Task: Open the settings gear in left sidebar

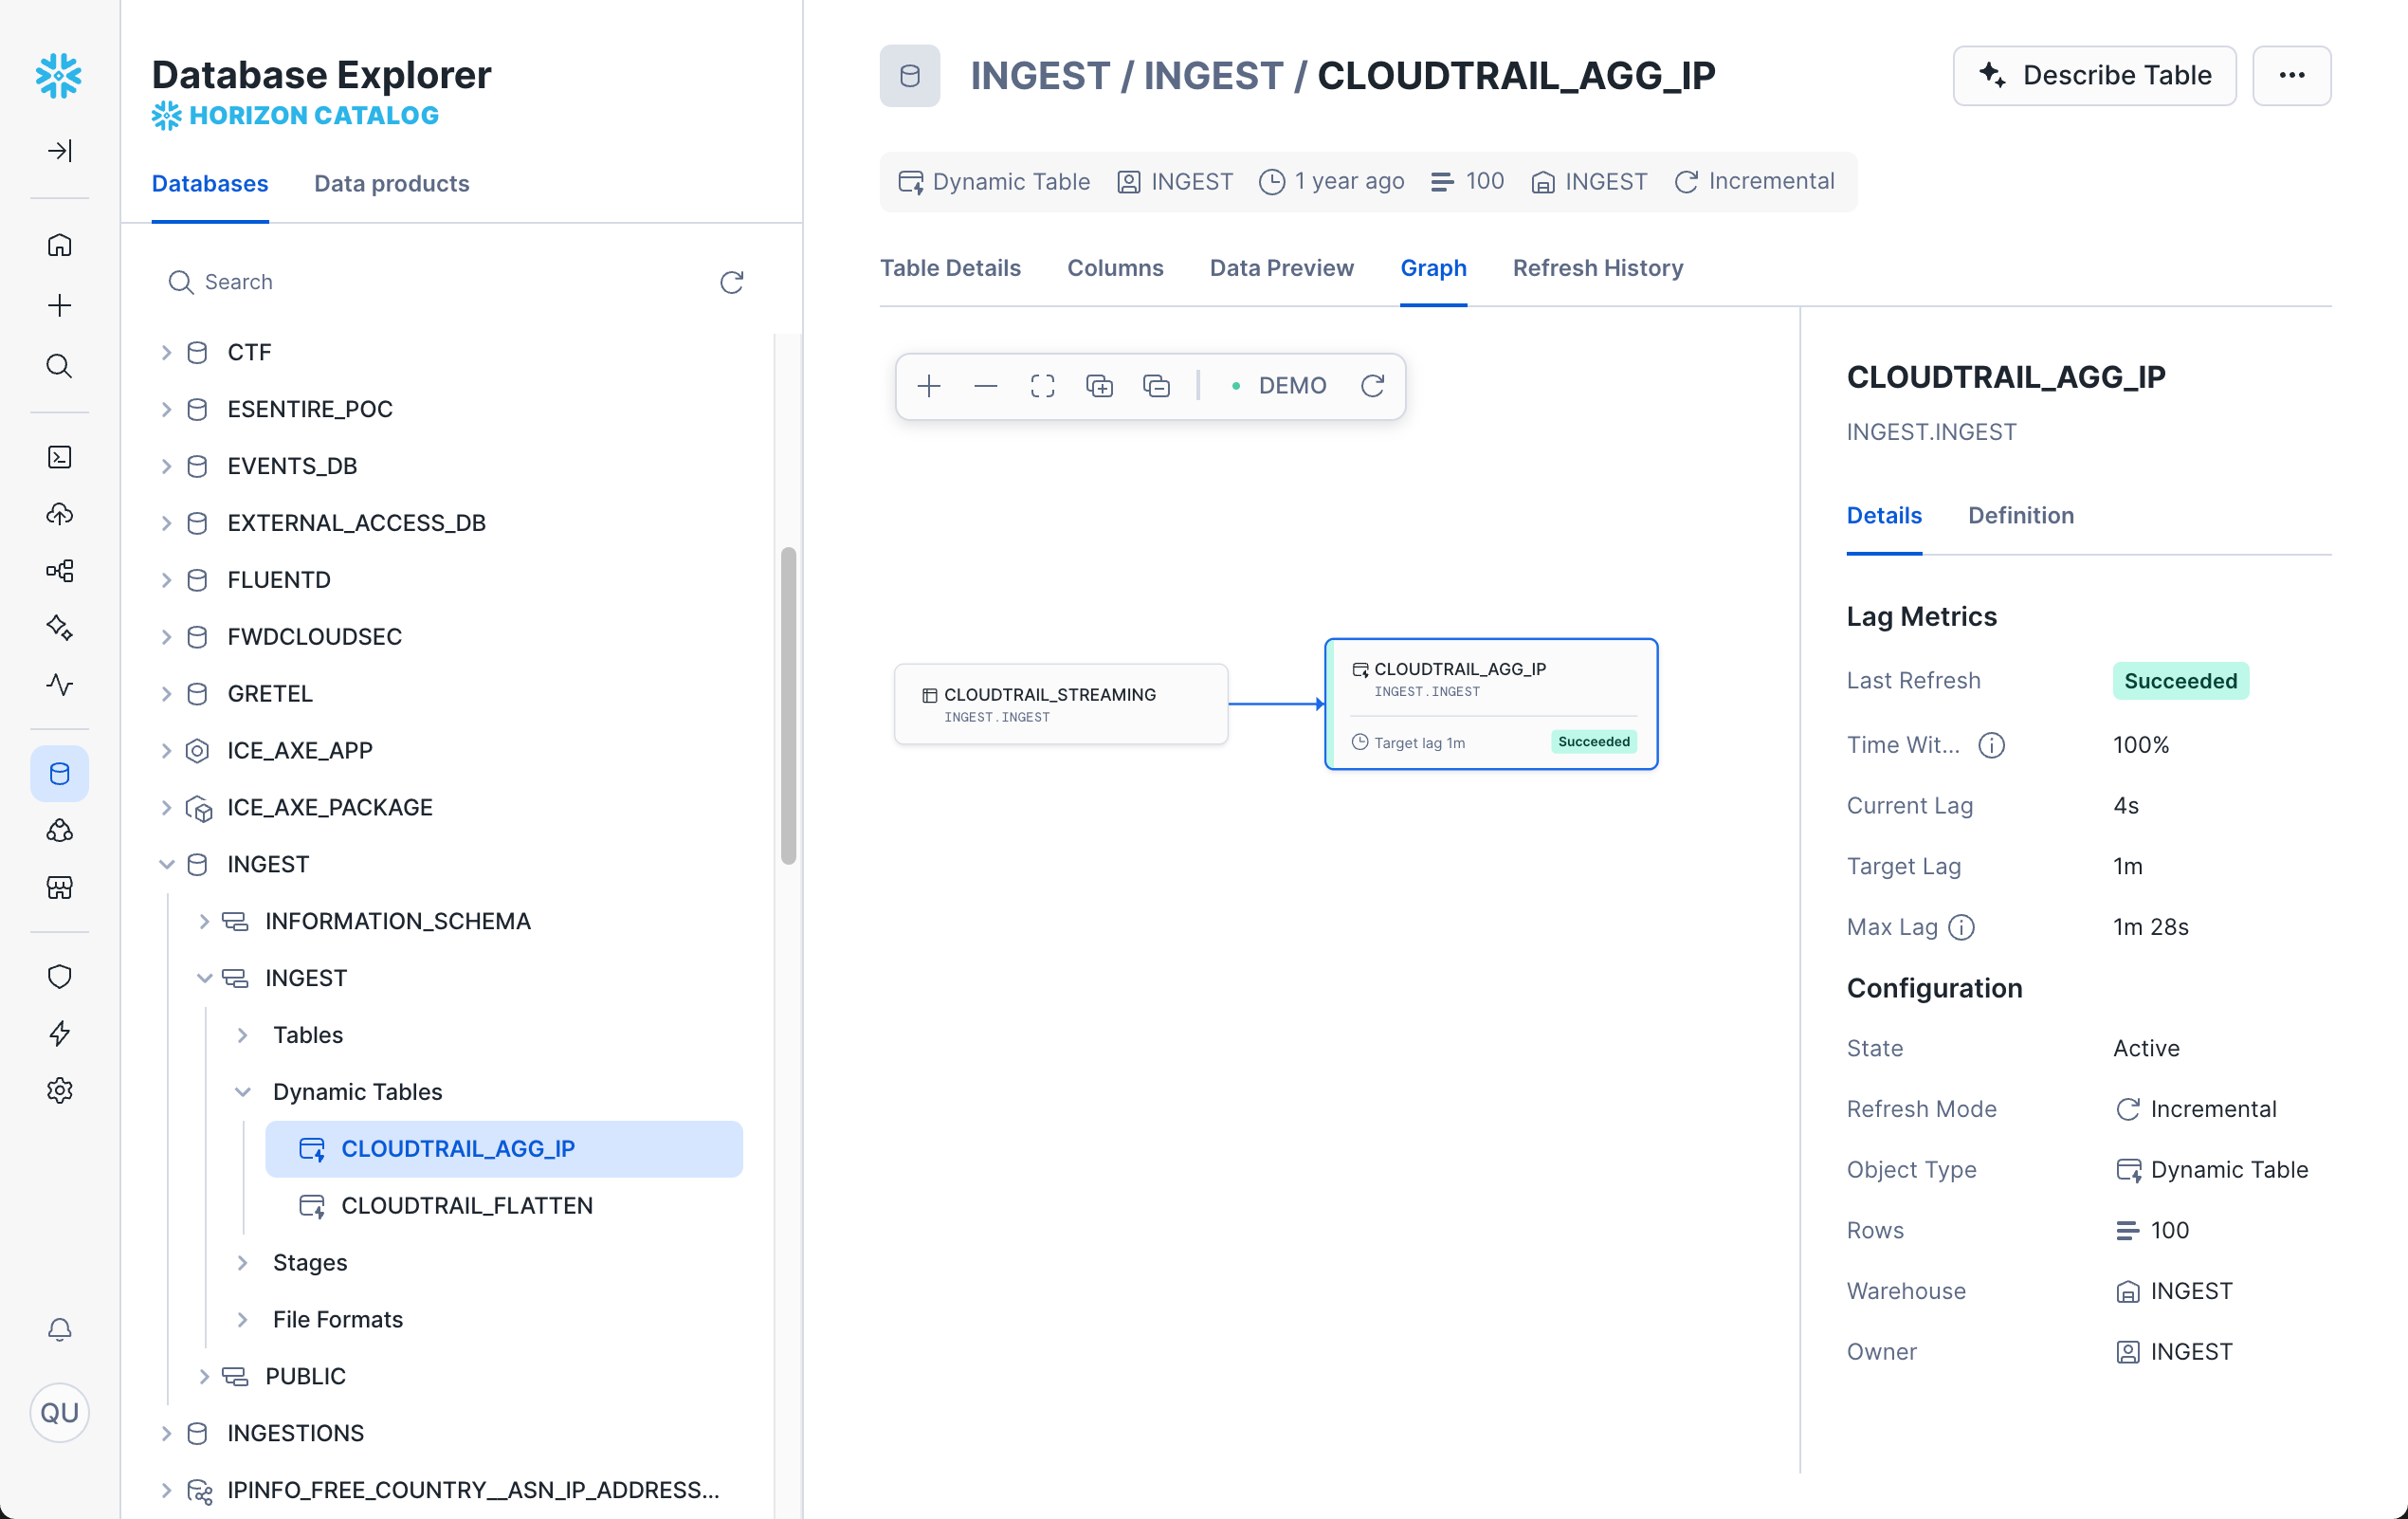Action: pyautogui.click(x=59, y=1090)
